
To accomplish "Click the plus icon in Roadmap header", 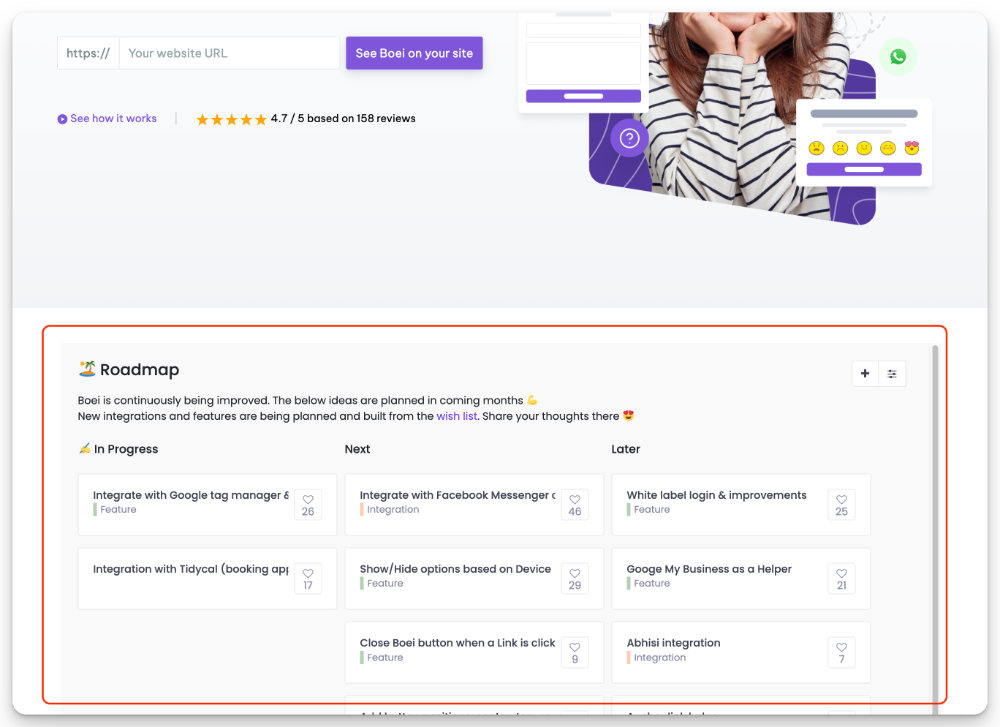I will coord(865,374).
